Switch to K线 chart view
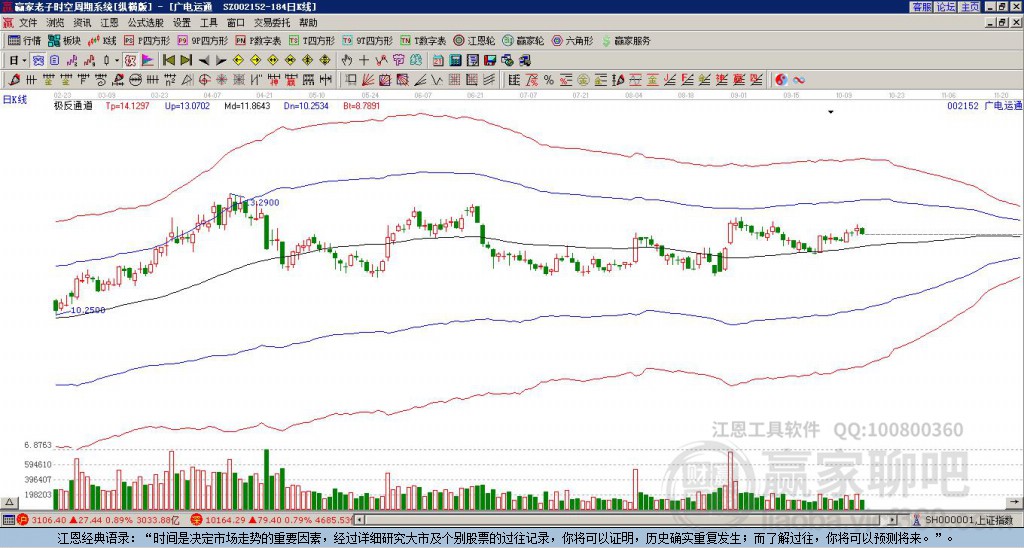Viewport: 1024px width, 548px height. (x=102, y=40)
